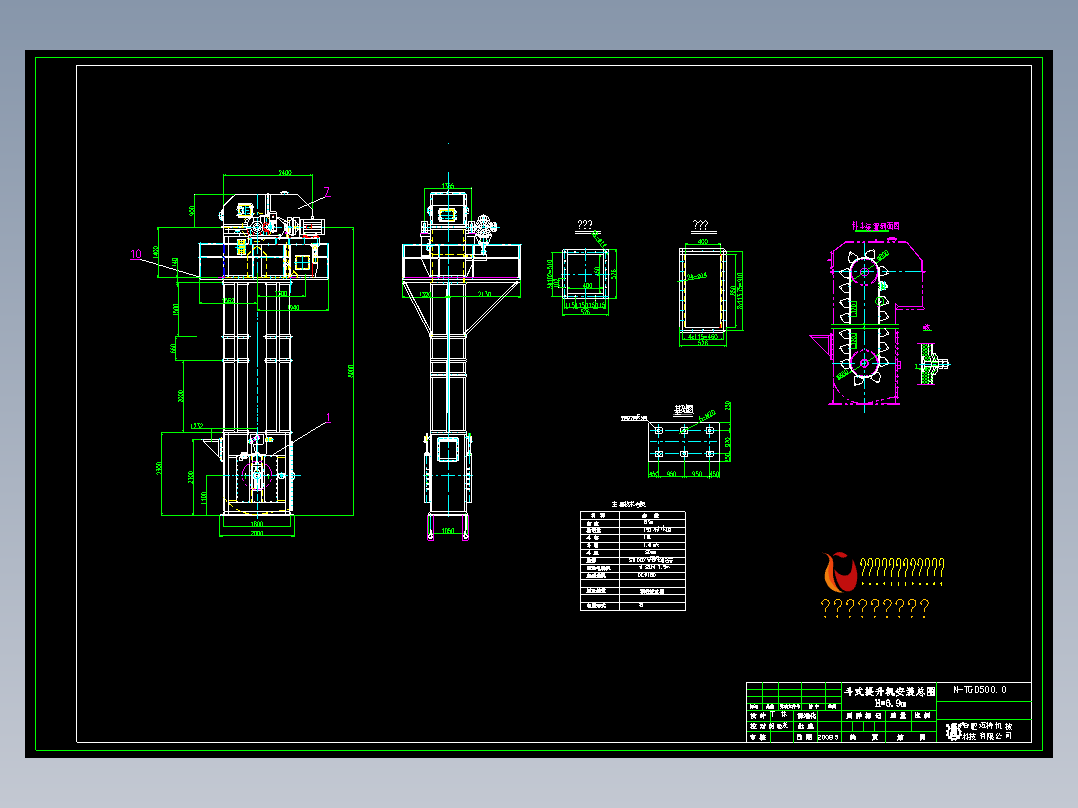Click the 400 dimension atop rectangular flange
1078x808 pixels.
[703, 242]
